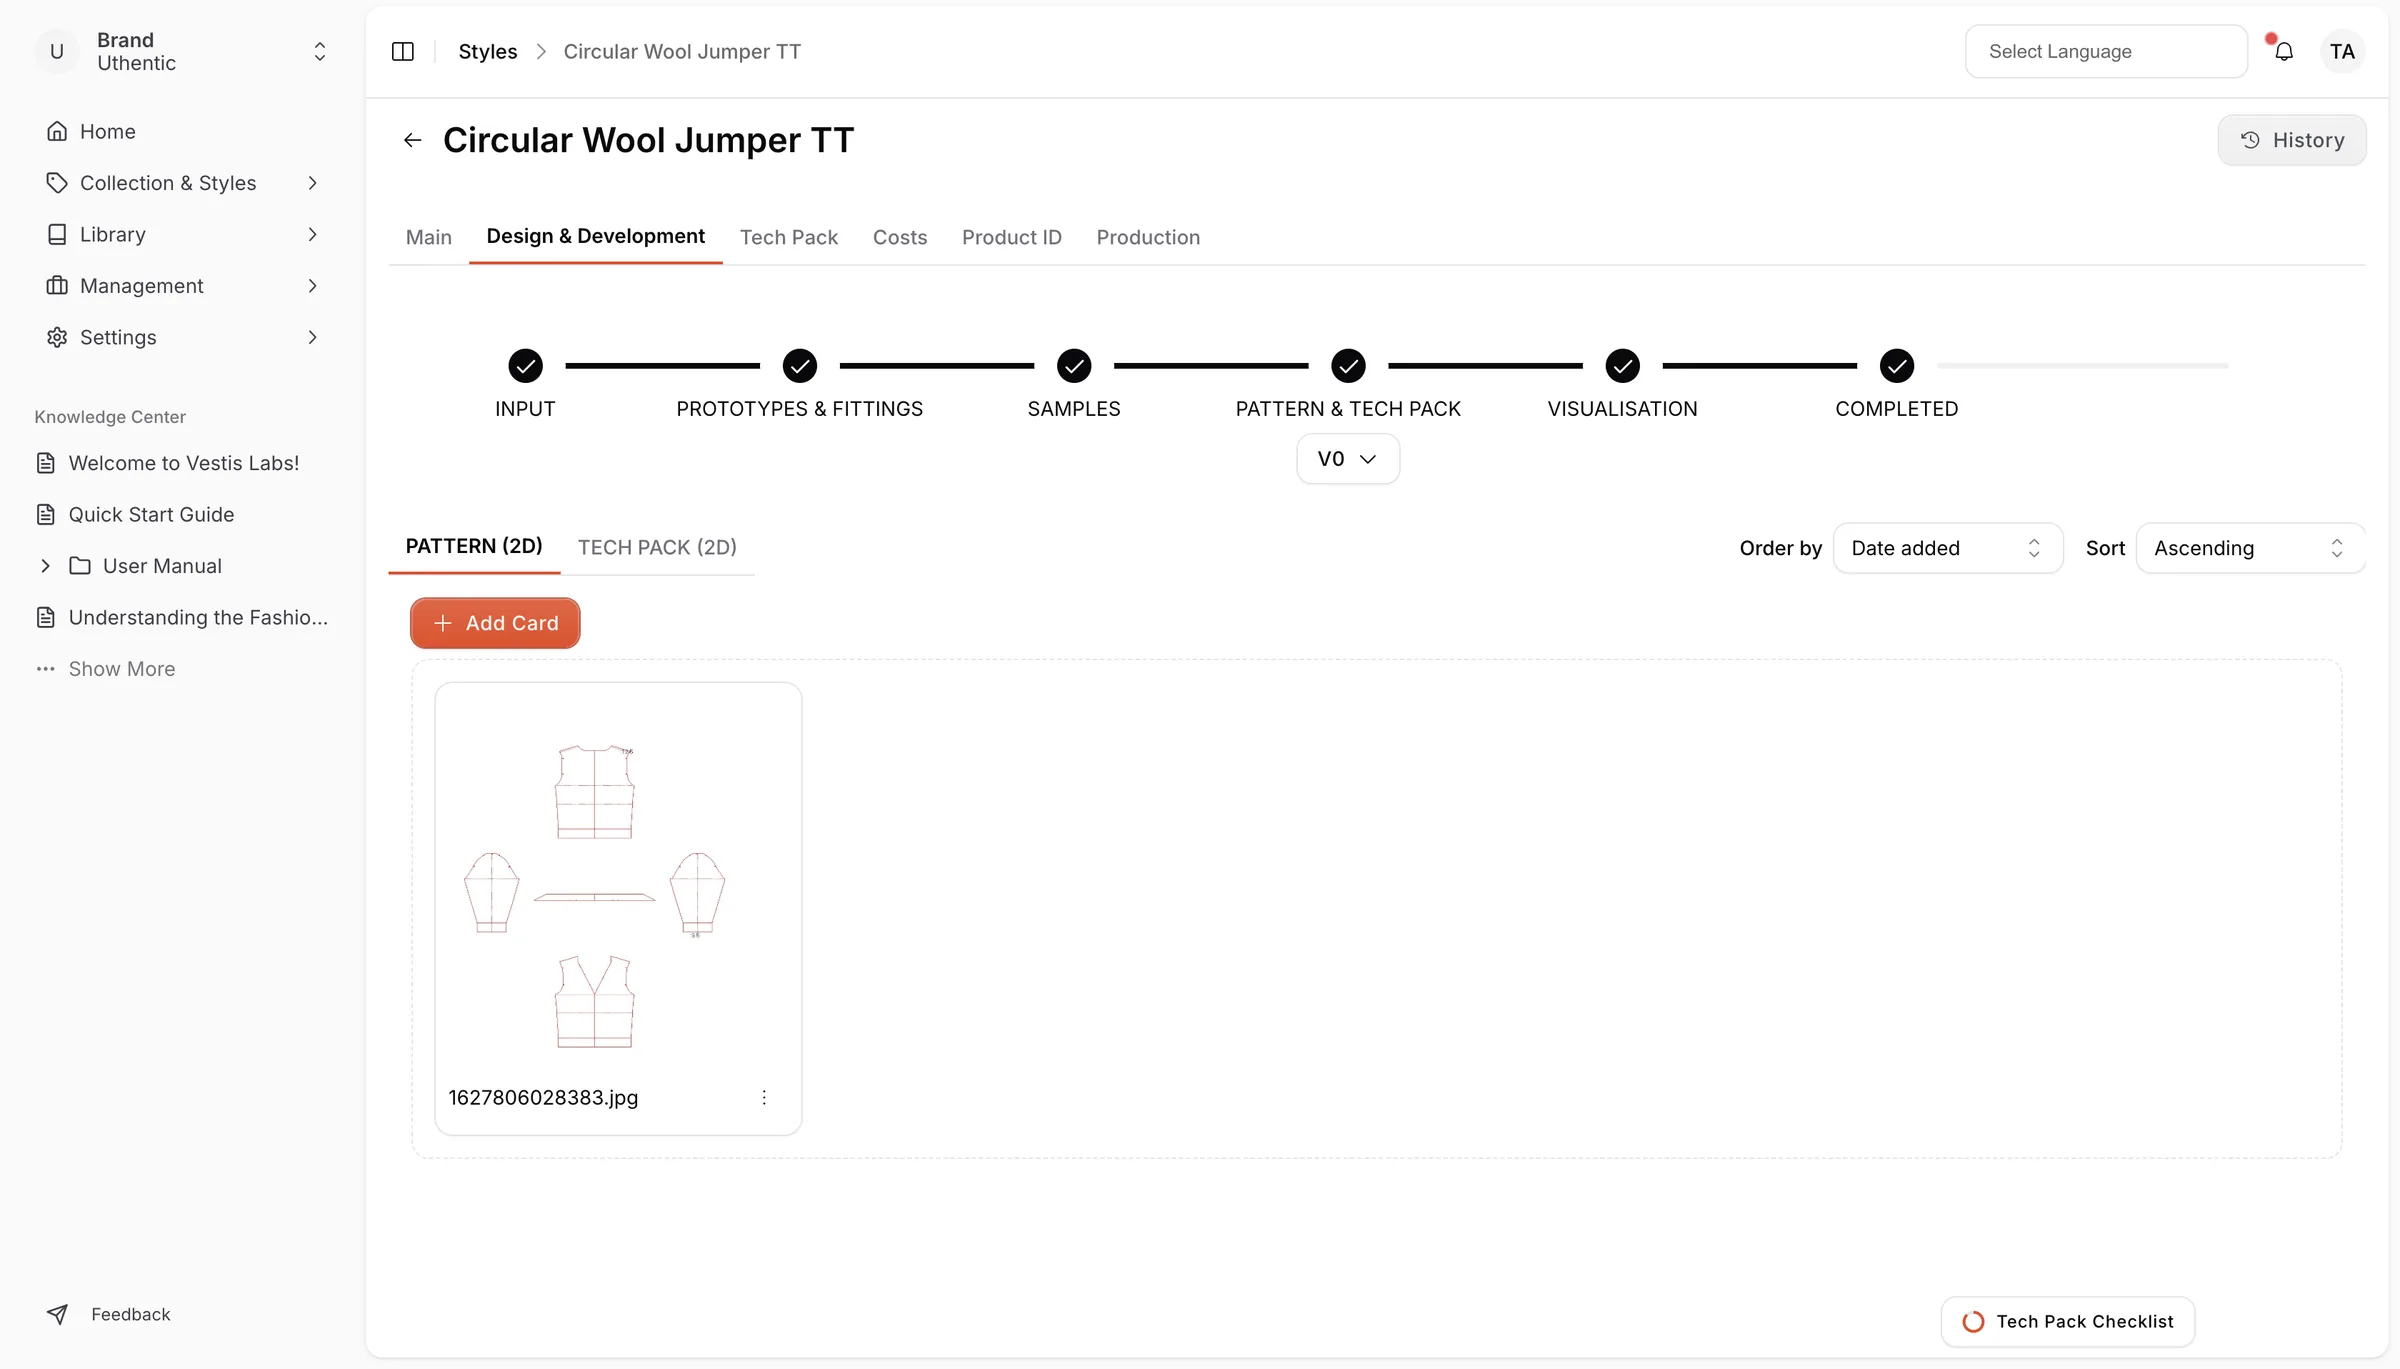Toggle the sidebar panel icon
2400x1369 pixels.
tap(402, 51)
